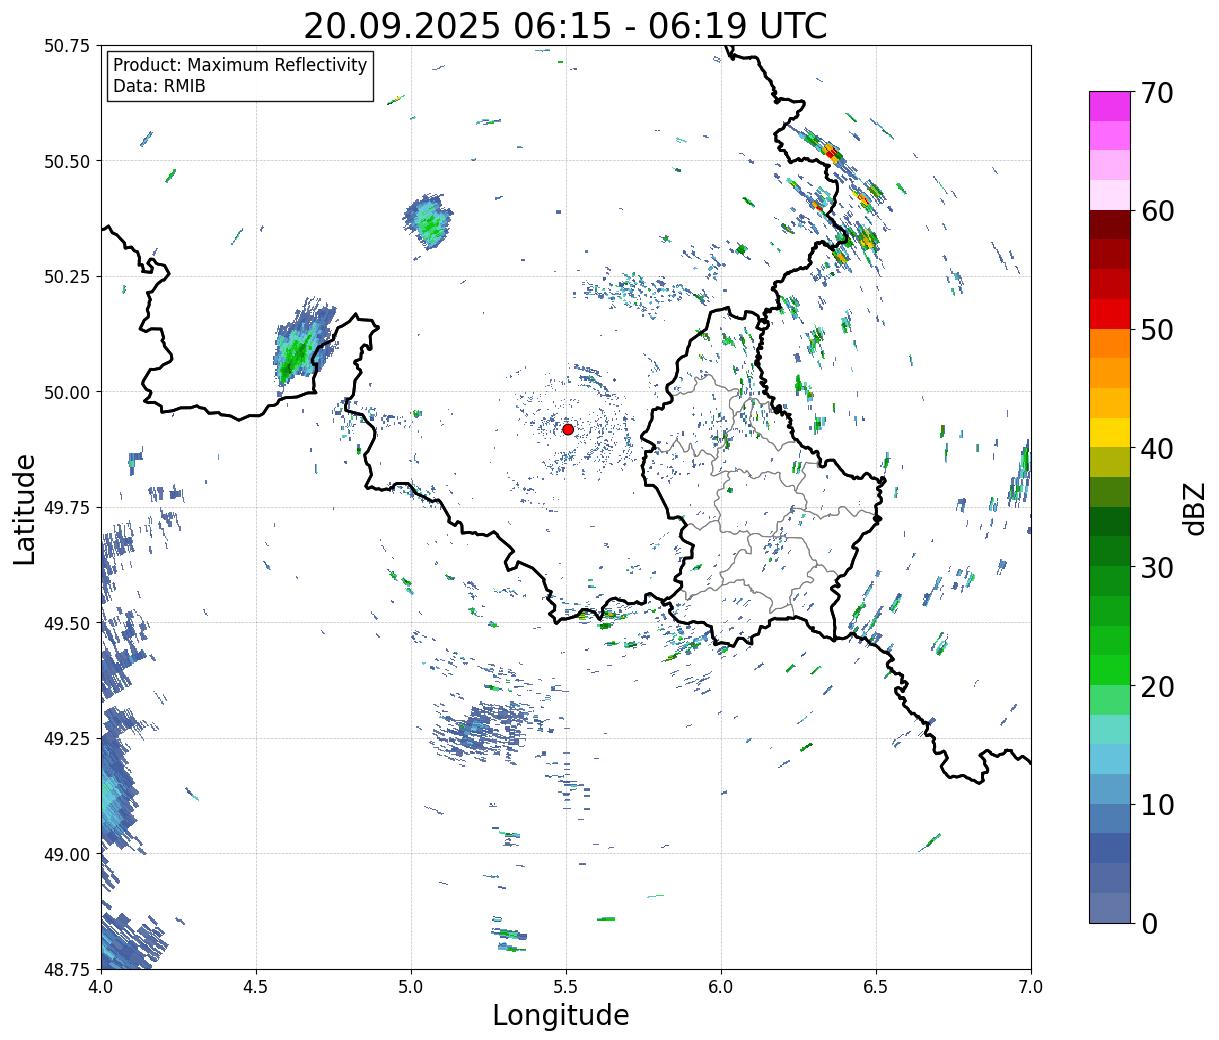The width and height of the screenshot is (1219, 1040).
Task: Click the 'Data: RMIB' legend text
Action: click(x=159, y=86)
